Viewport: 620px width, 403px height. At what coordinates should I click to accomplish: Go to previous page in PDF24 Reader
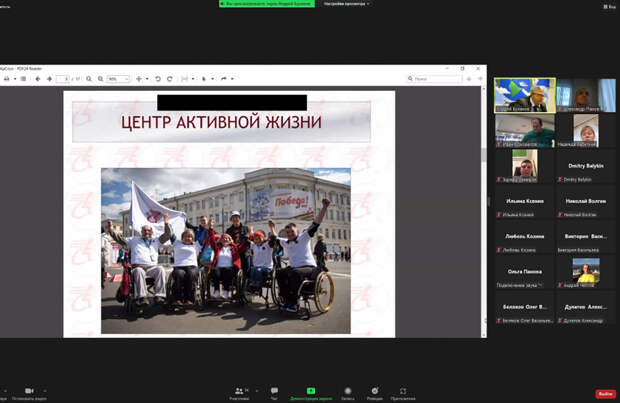(x=38, y=79)
